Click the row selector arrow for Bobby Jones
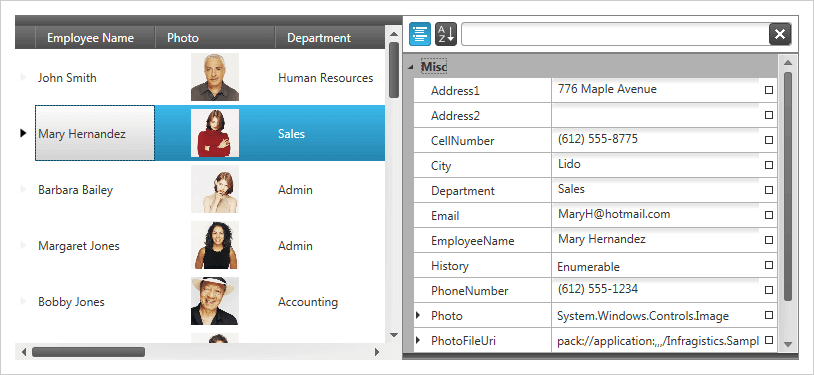 [x=23, y=302]
